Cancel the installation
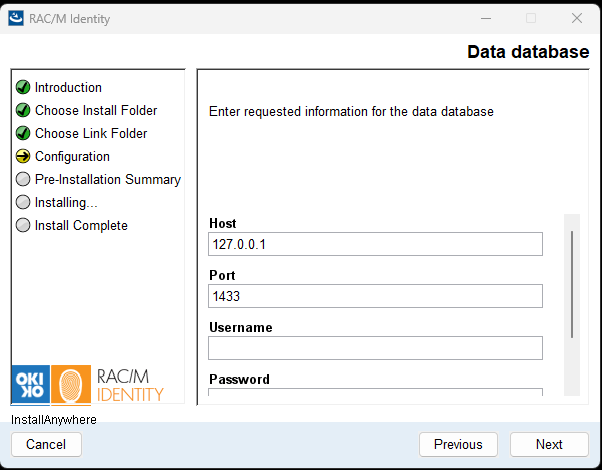The width and height of the screenshot is (602, 470). pos(46,444)
